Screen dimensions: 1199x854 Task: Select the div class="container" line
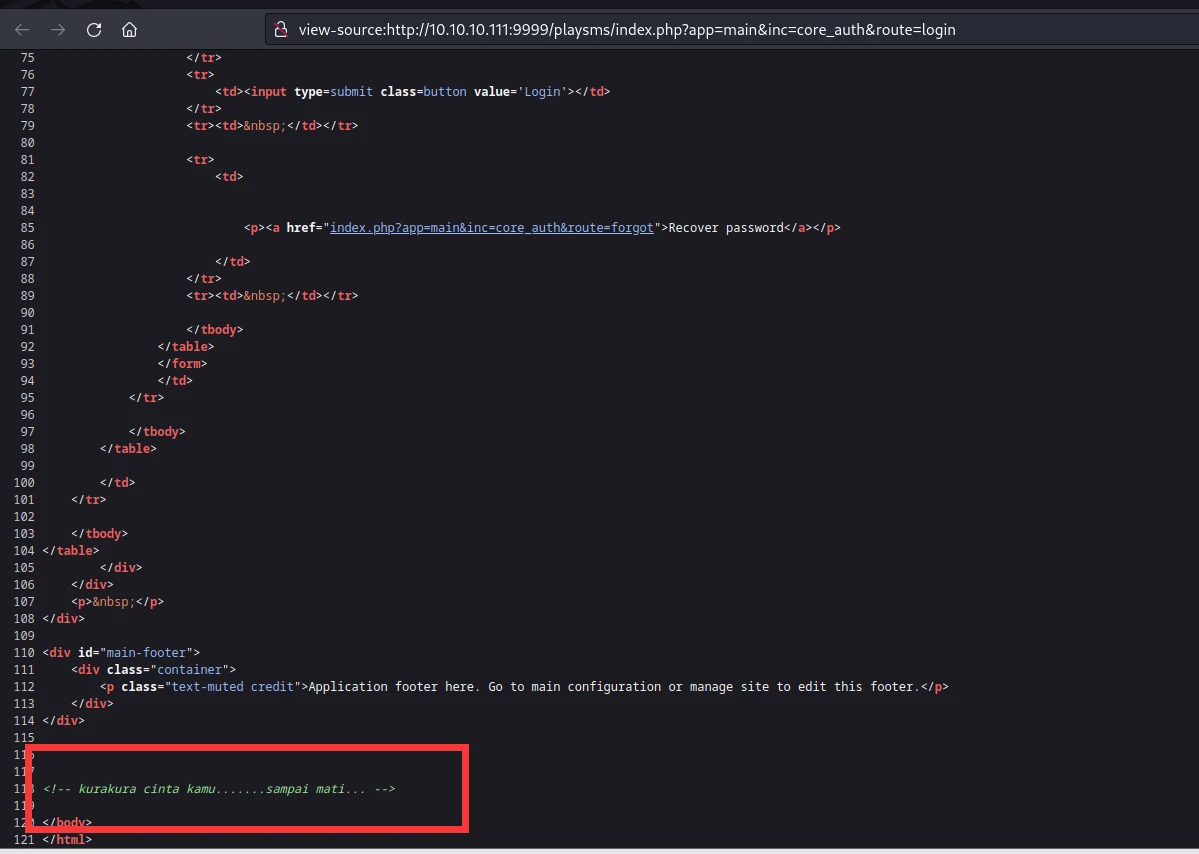tap(154, 670)
